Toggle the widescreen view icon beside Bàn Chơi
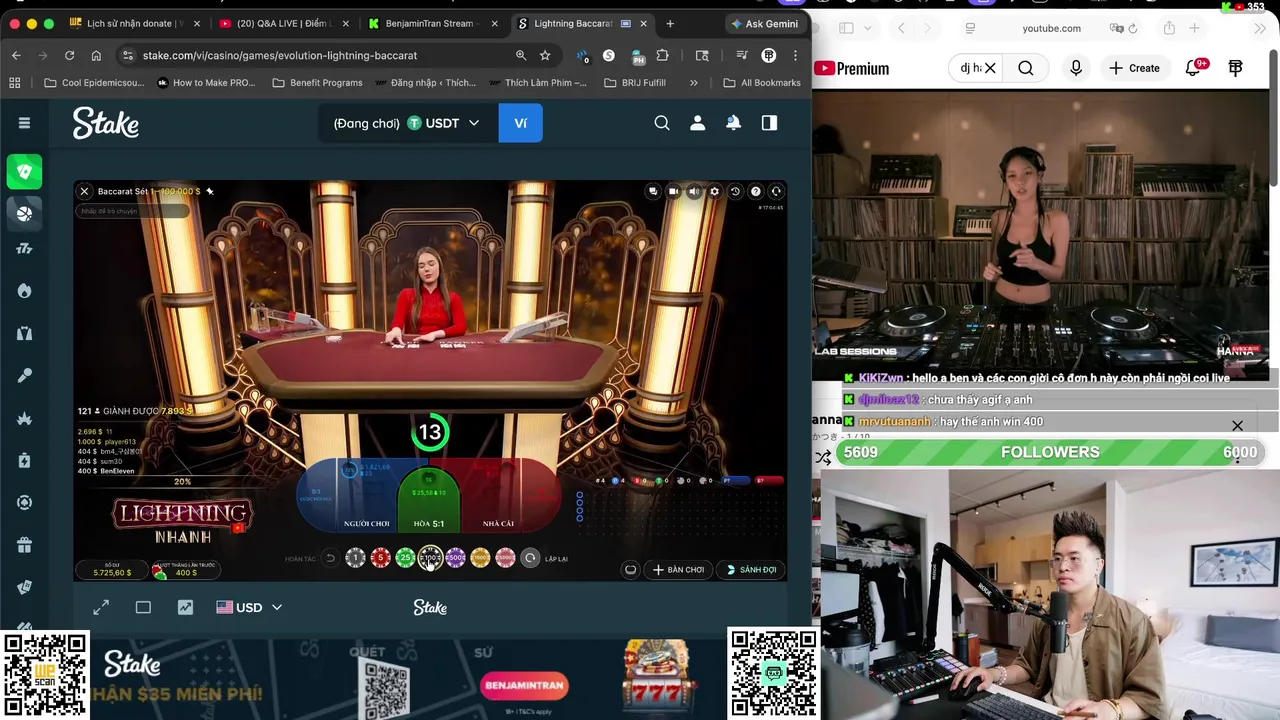The height and width of the screenshot is (720, 1280). pyautogui.click(x=631, y=569)
